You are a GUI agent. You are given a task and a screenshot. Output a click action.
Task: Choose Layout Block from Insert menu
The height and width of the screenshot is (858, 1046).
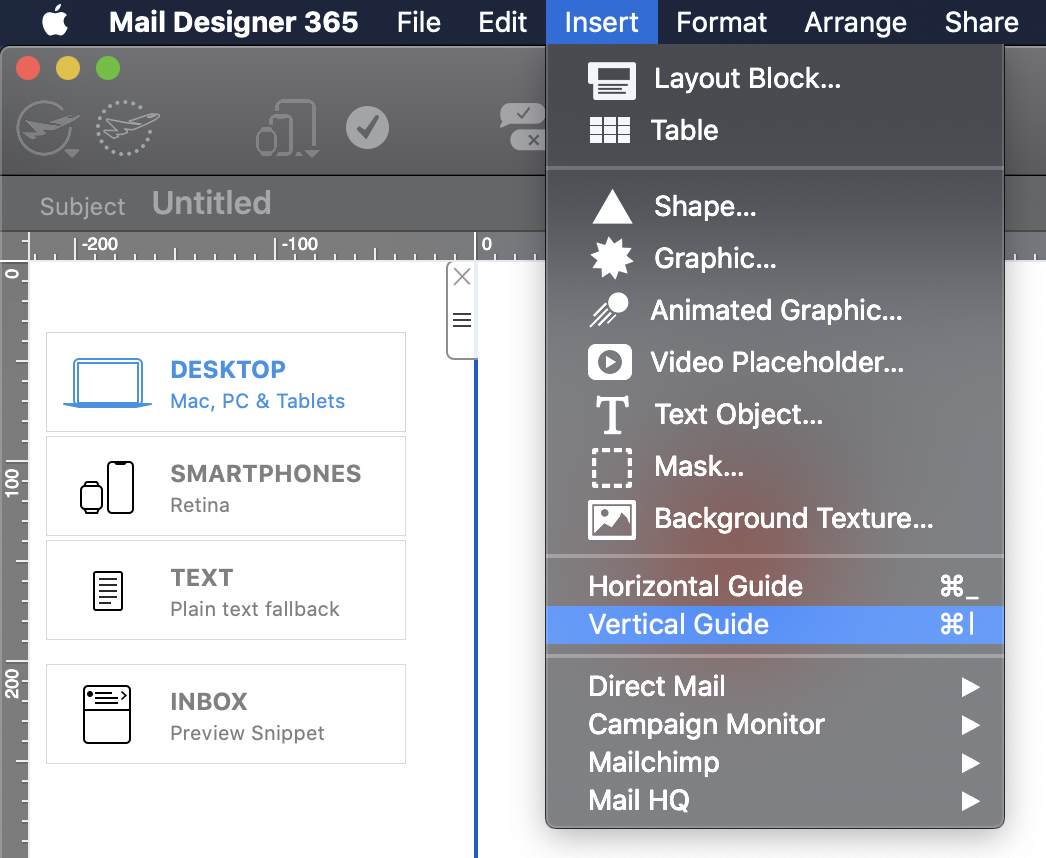pyautogui.click(x=774, y=79)
